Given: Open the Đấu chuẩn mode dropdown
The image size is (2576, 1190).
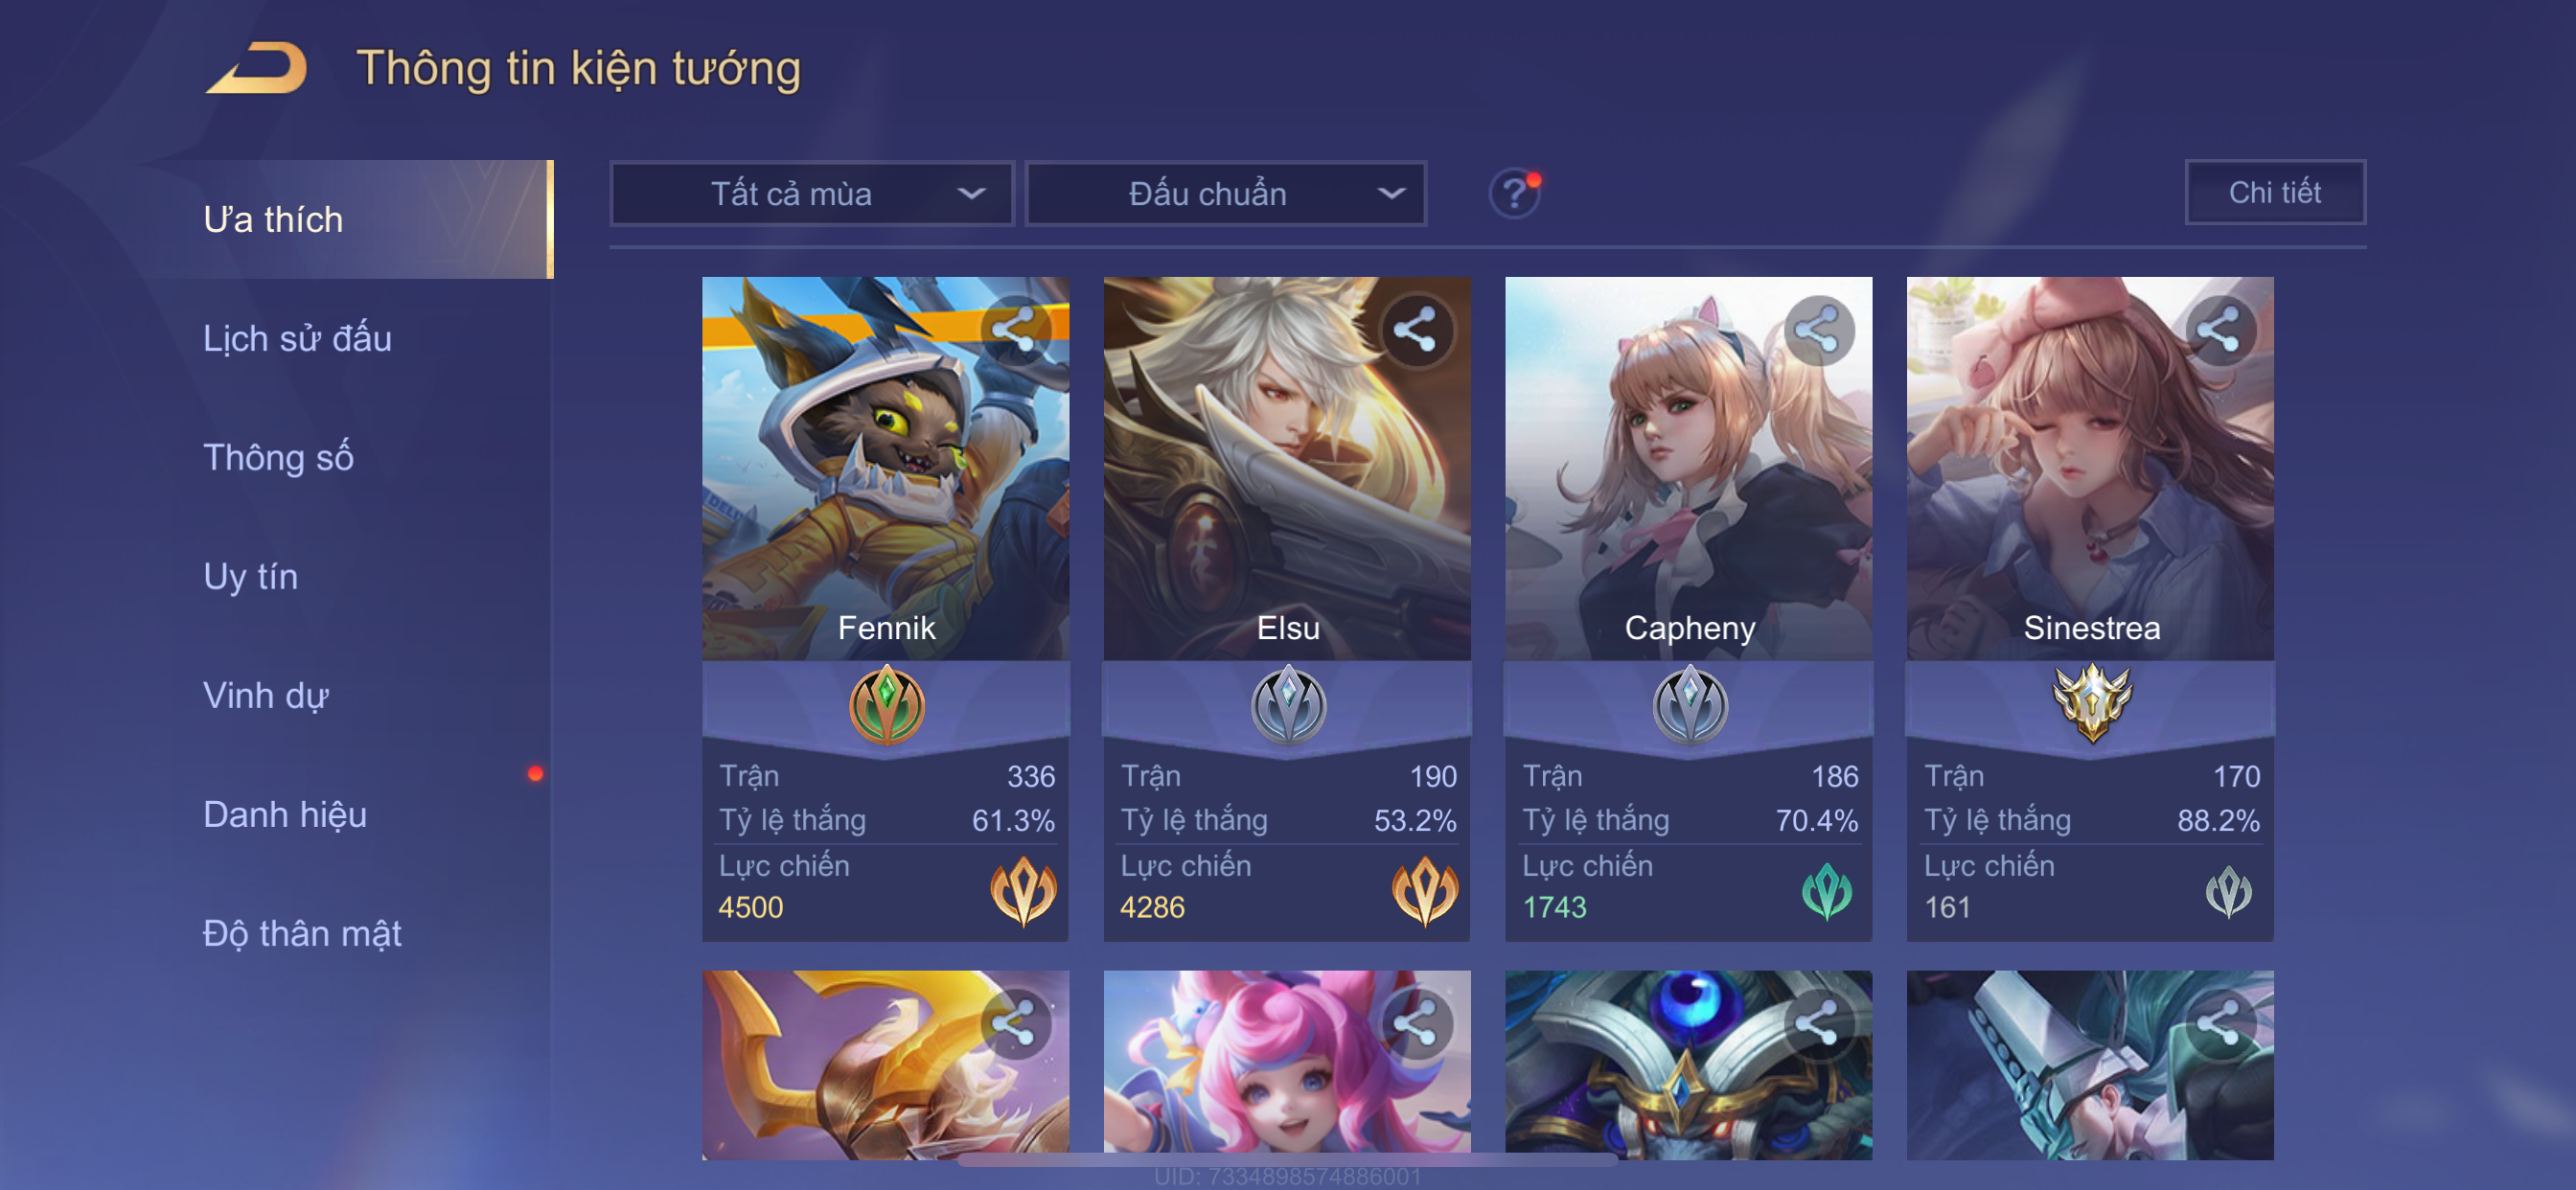Looking at the screenshot, I should pos(1226,194).
